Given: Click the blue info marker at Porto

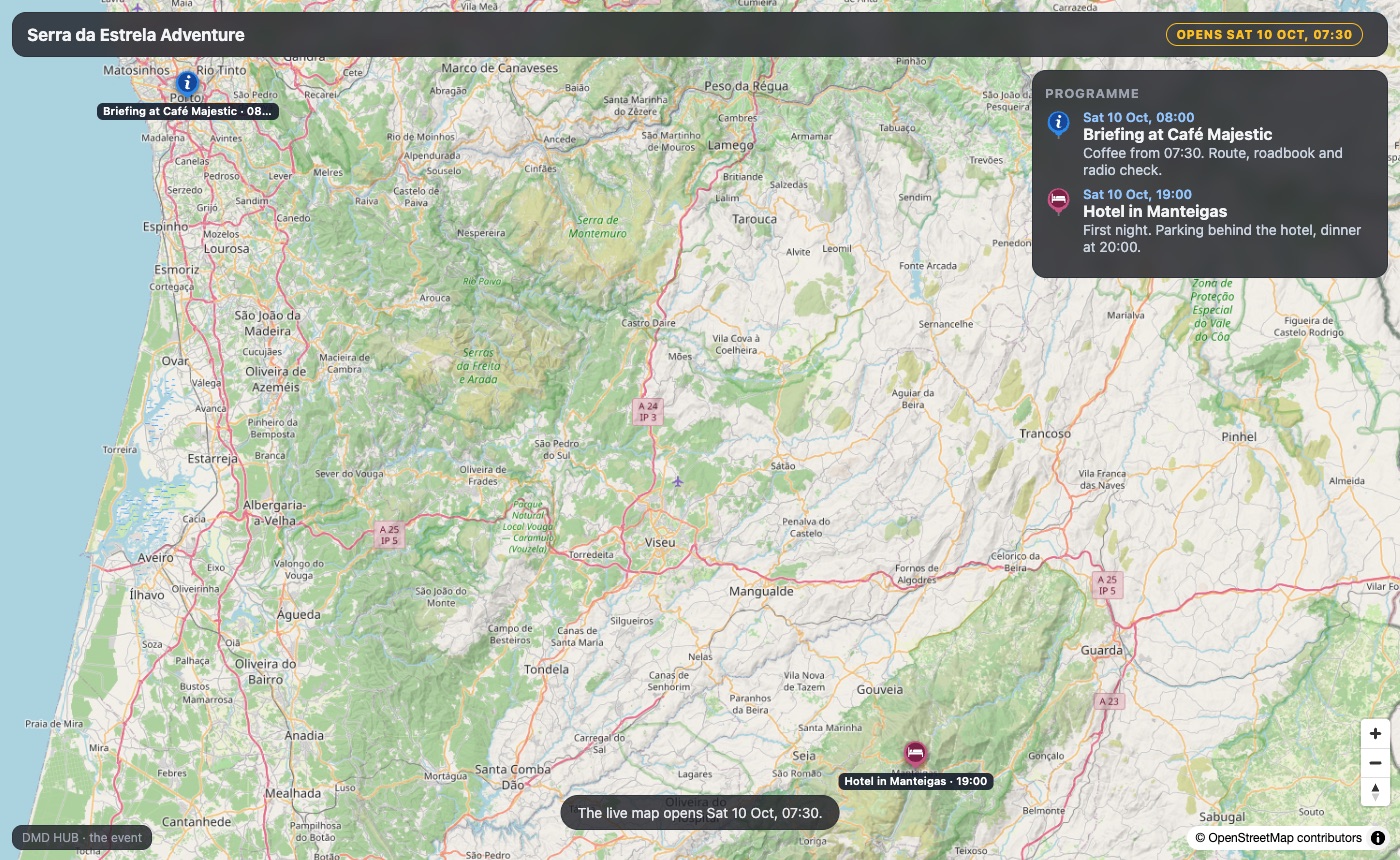Looking at the screenshot, I should (x=186, y=84).
